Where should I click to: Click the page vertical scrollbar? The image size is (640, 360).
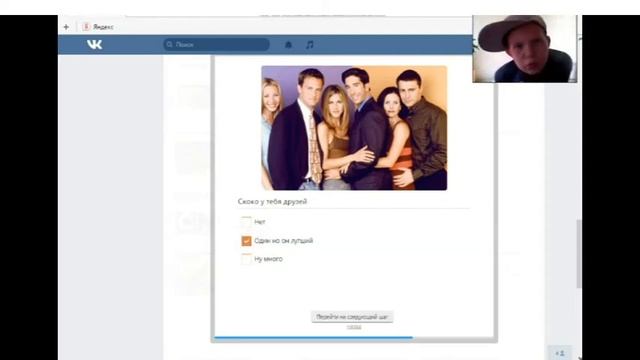pyautogui.click(x=579, y=253)
